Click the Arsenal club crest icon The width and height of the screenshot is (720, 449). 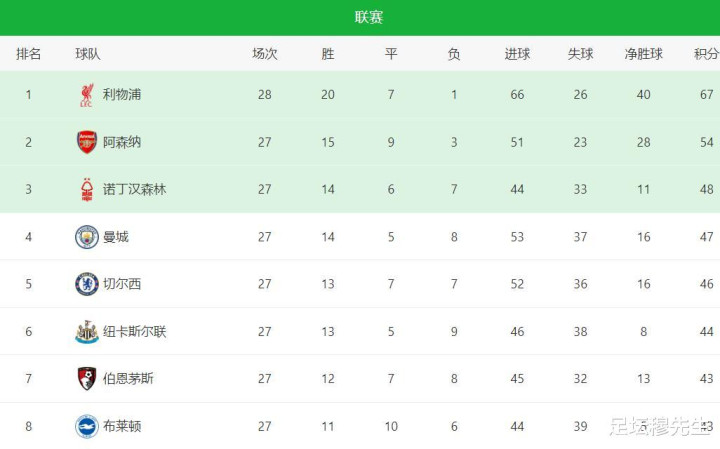(87, 142)
